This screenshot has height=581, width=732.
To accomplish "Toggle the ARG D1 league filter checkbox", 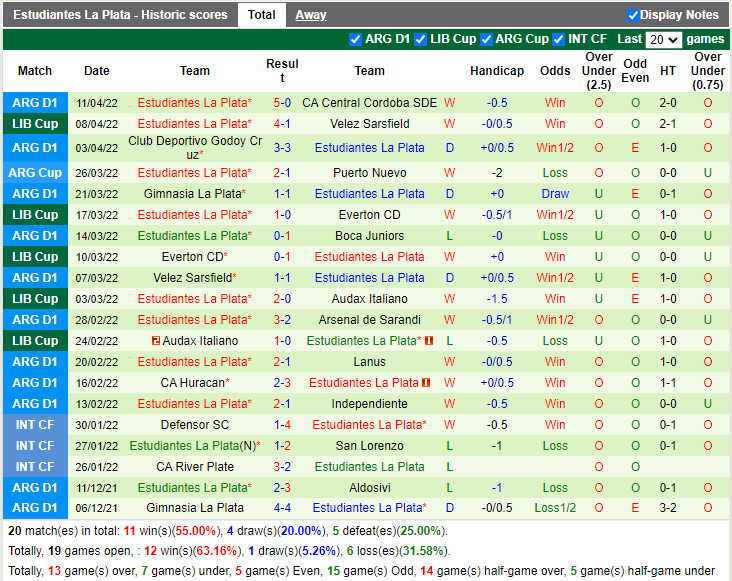I will click(355, 39).
